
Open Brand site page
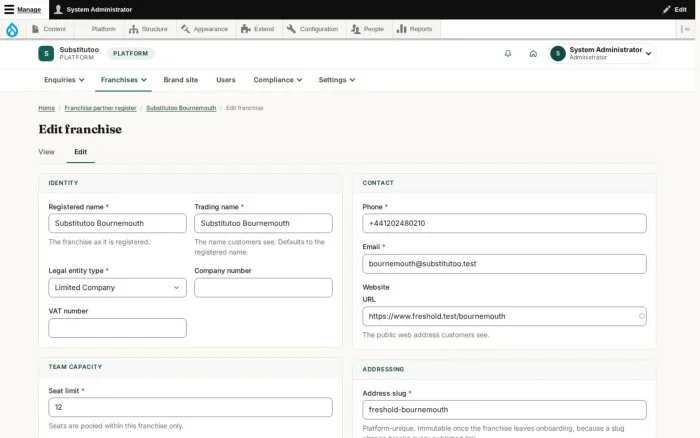[x=180, y=79]
